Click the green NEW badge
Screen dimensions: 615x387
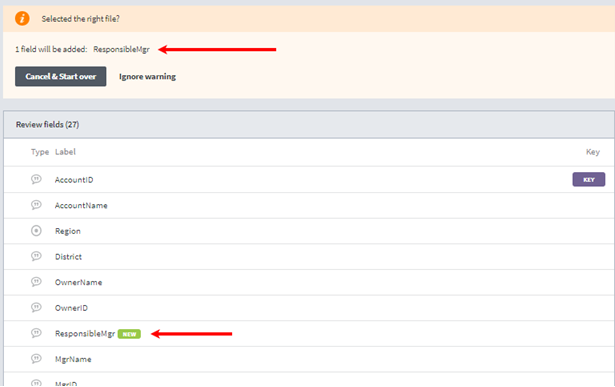click(x=129, y=334)
